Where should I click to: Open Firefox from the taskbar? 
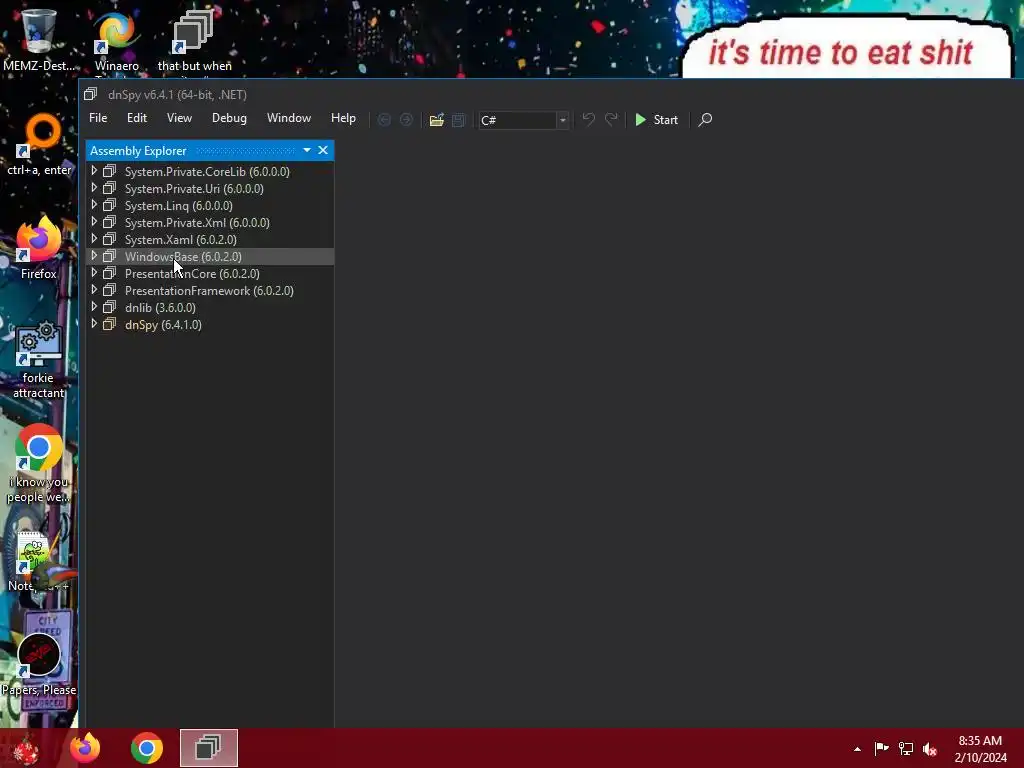(86, 748)
